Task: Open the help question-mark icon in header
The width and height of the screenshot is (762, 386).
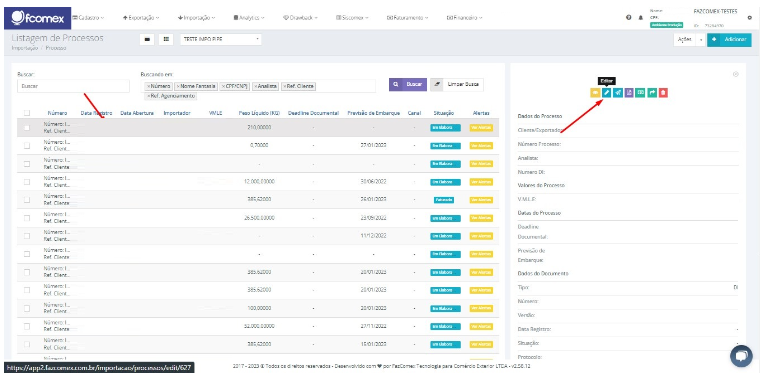Action: point(629,18)
